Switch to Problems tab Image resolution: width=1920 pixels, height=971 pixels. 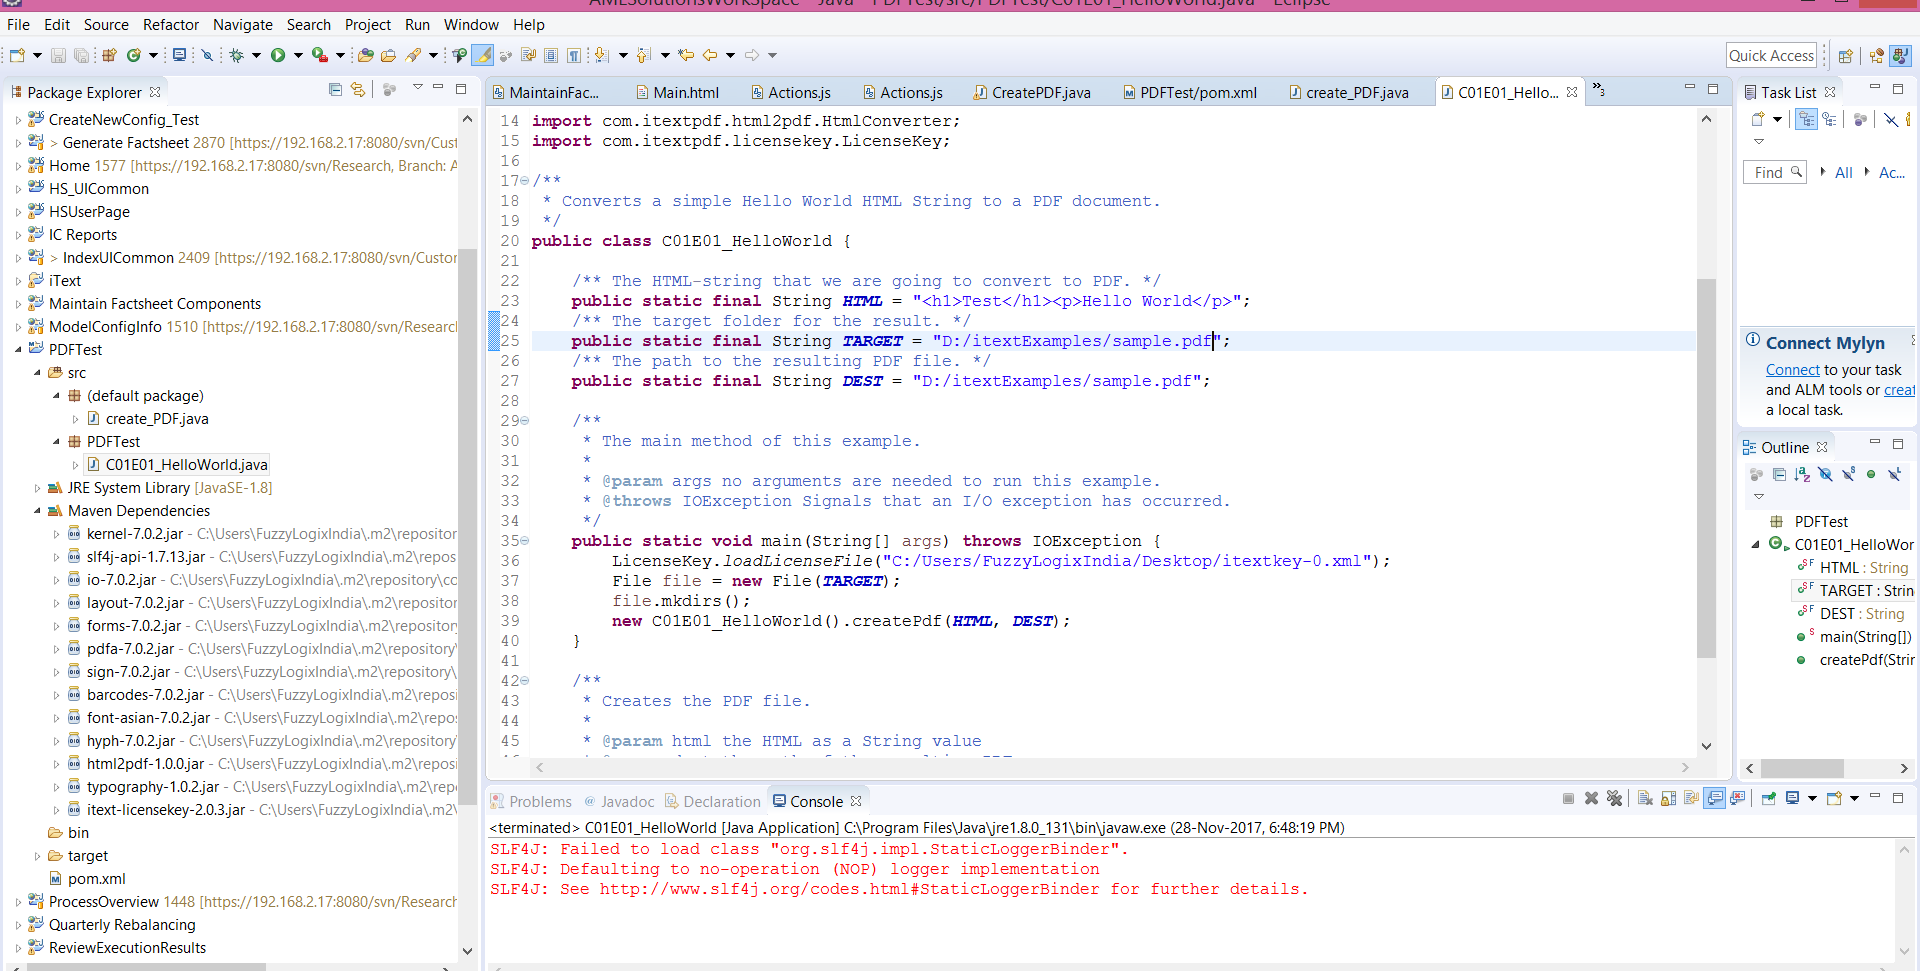click(x=531, y=801)
